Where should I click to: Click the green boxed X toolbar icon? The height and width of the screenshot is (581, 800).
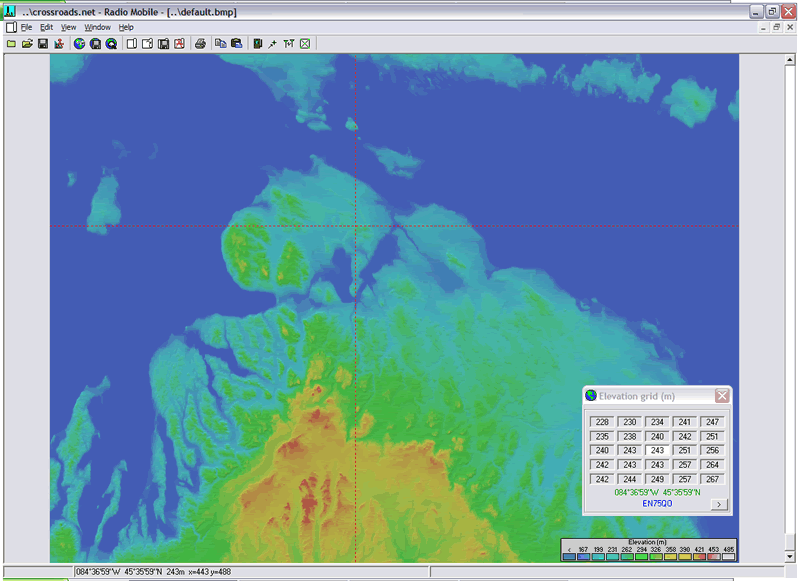(305, 44)
